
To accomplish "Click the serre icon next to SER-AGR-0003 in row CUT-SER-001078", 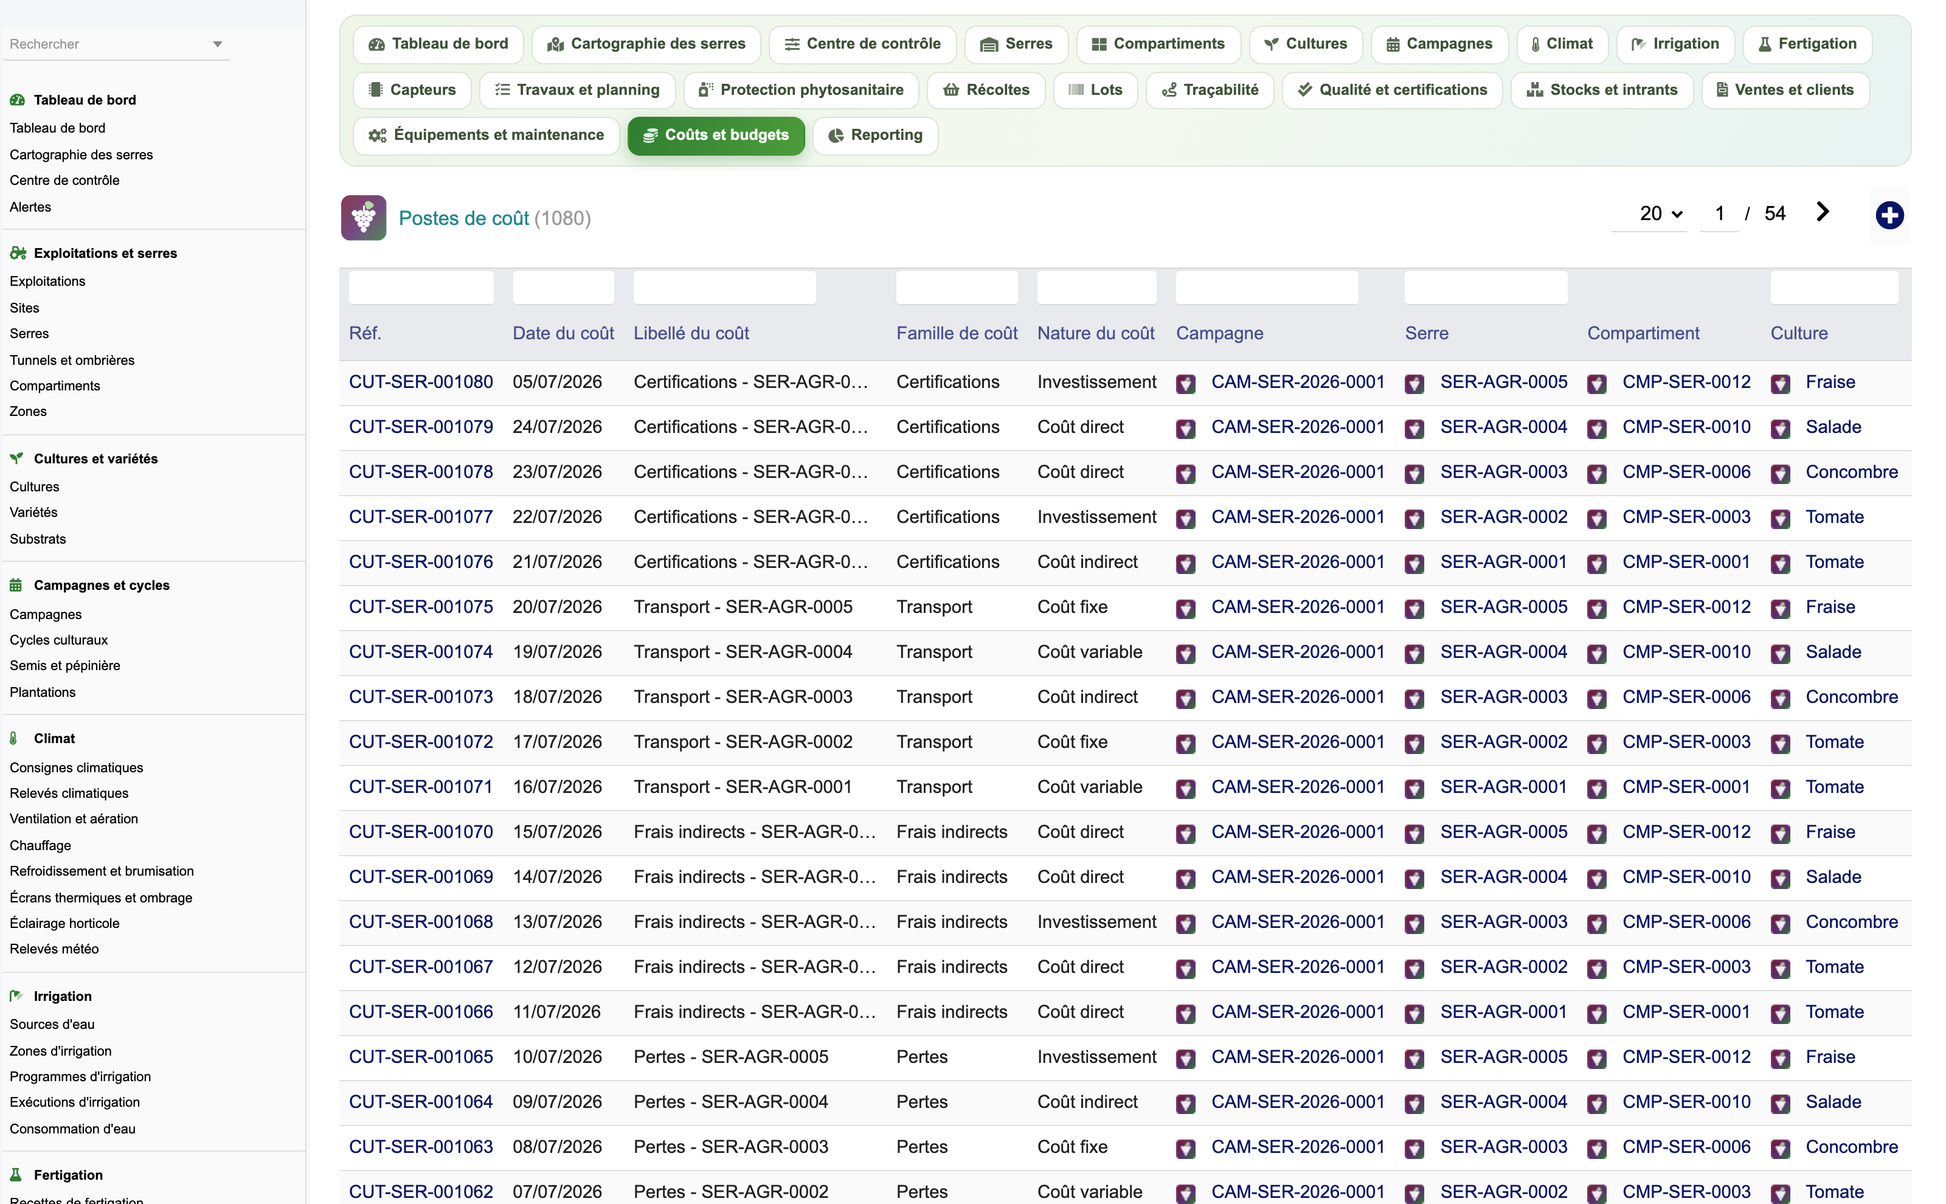I will click(x=1414, y=474).
